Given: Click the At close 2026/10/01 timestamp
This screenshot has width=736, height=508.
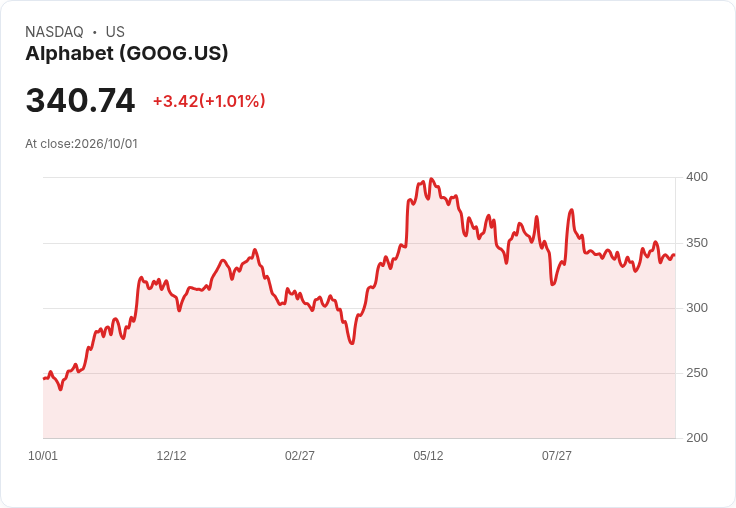Looking at the screenshot, I should (82, 144).
